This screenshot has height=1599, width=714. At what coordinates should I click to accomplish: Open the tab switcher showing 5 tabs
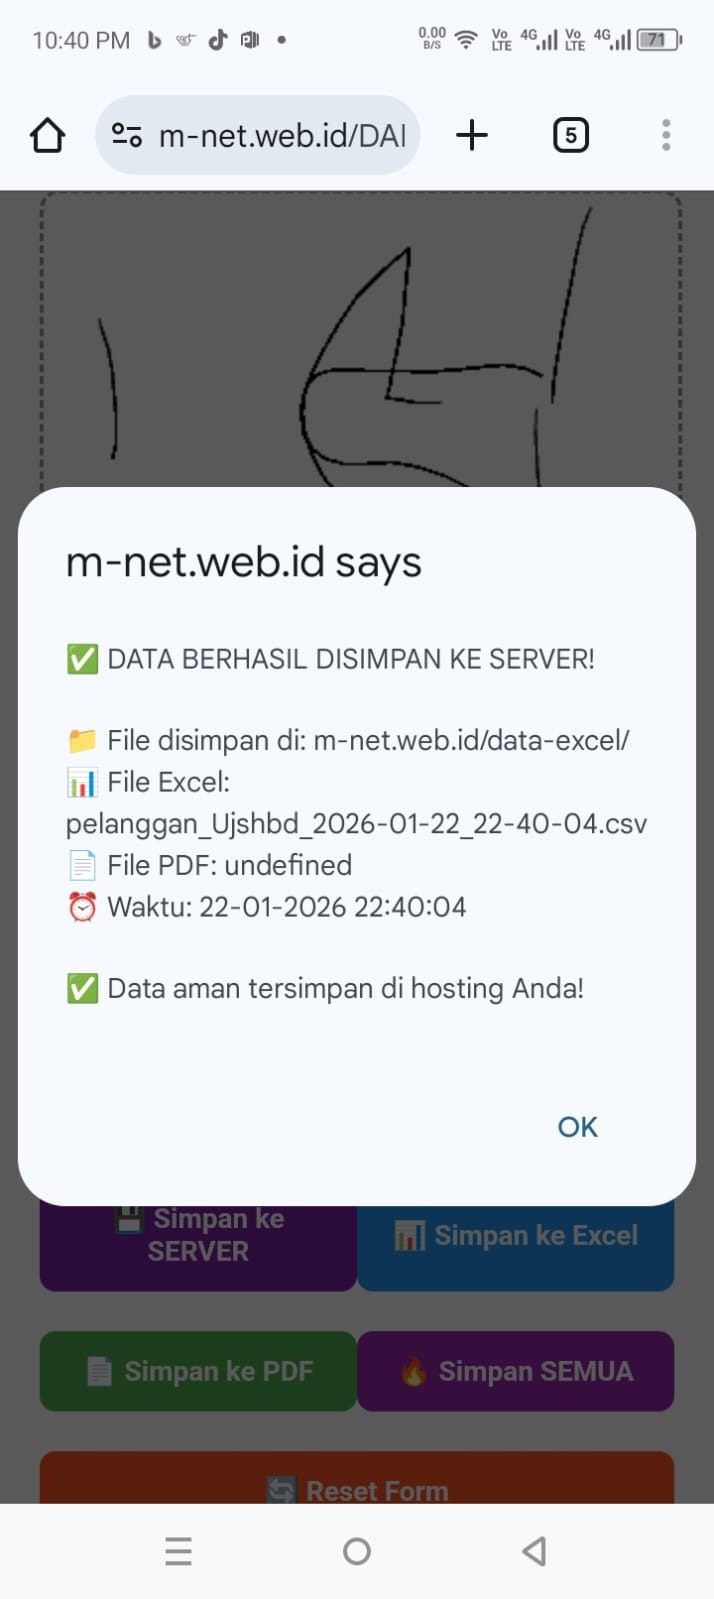570,135
